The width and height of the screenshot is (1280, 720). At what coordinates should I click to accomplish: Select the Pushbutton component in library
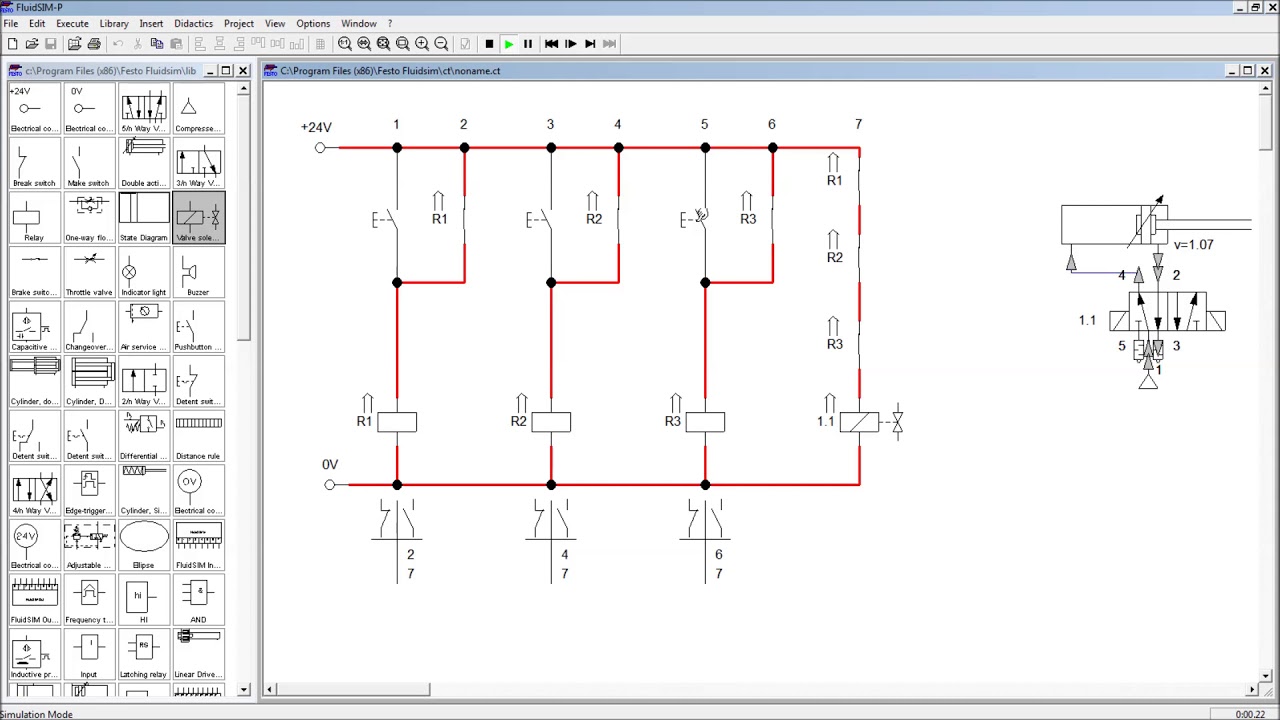[198, 327]
